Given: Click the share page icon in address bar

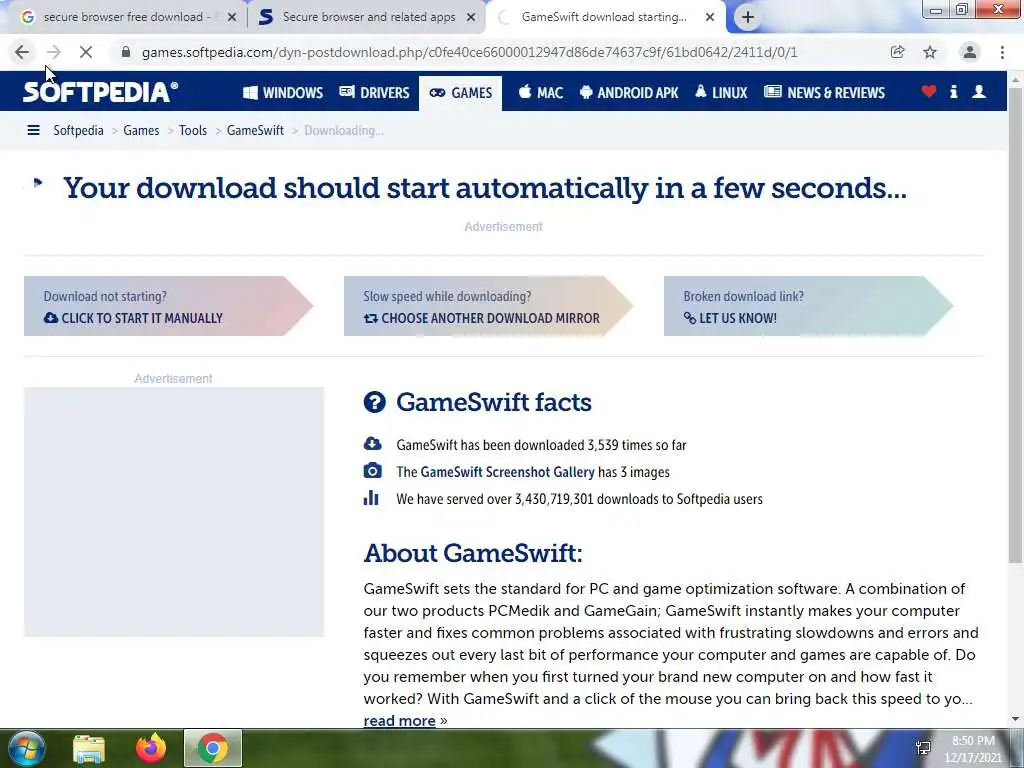Looking at the screenshot, I should coord(897,52).
